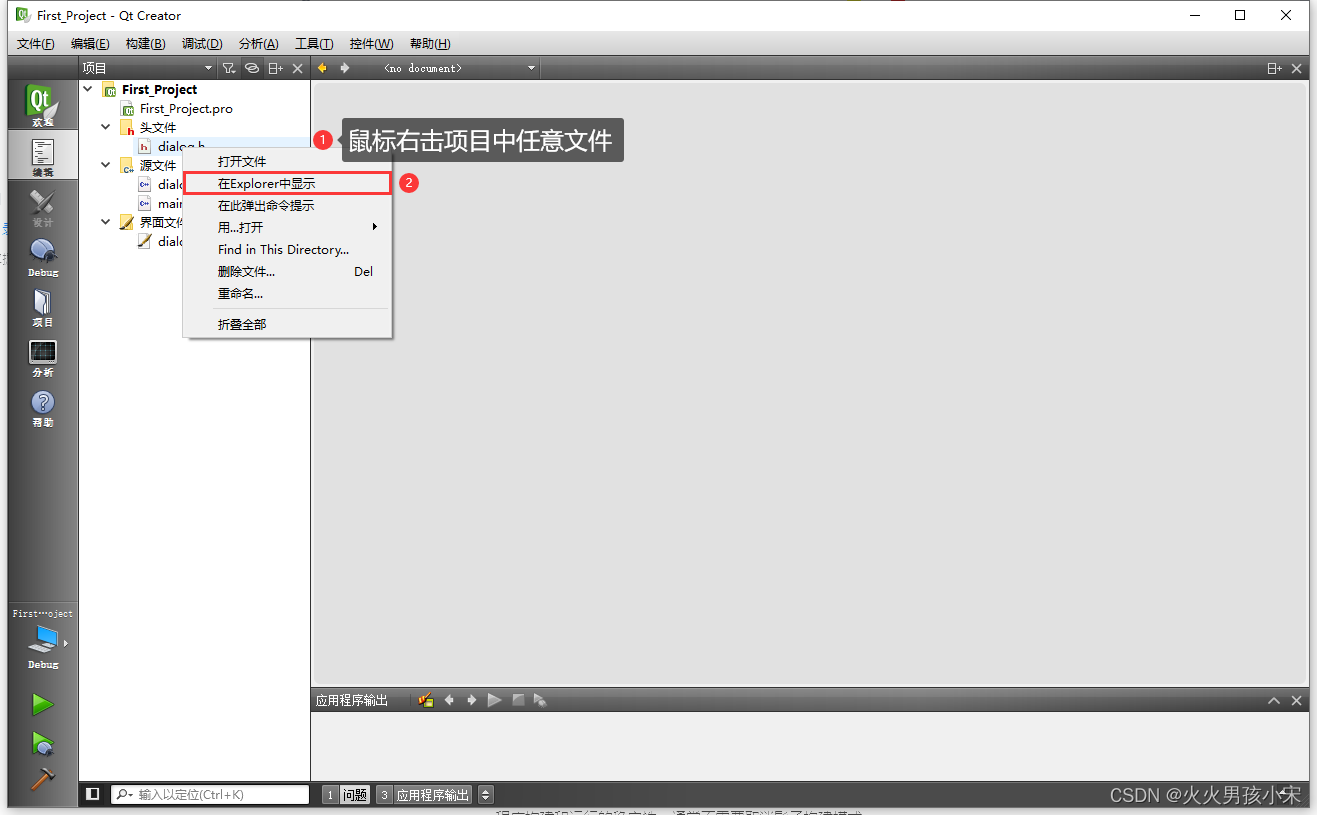
Task: Clear the application output pane
Action: tap(426, 700)
